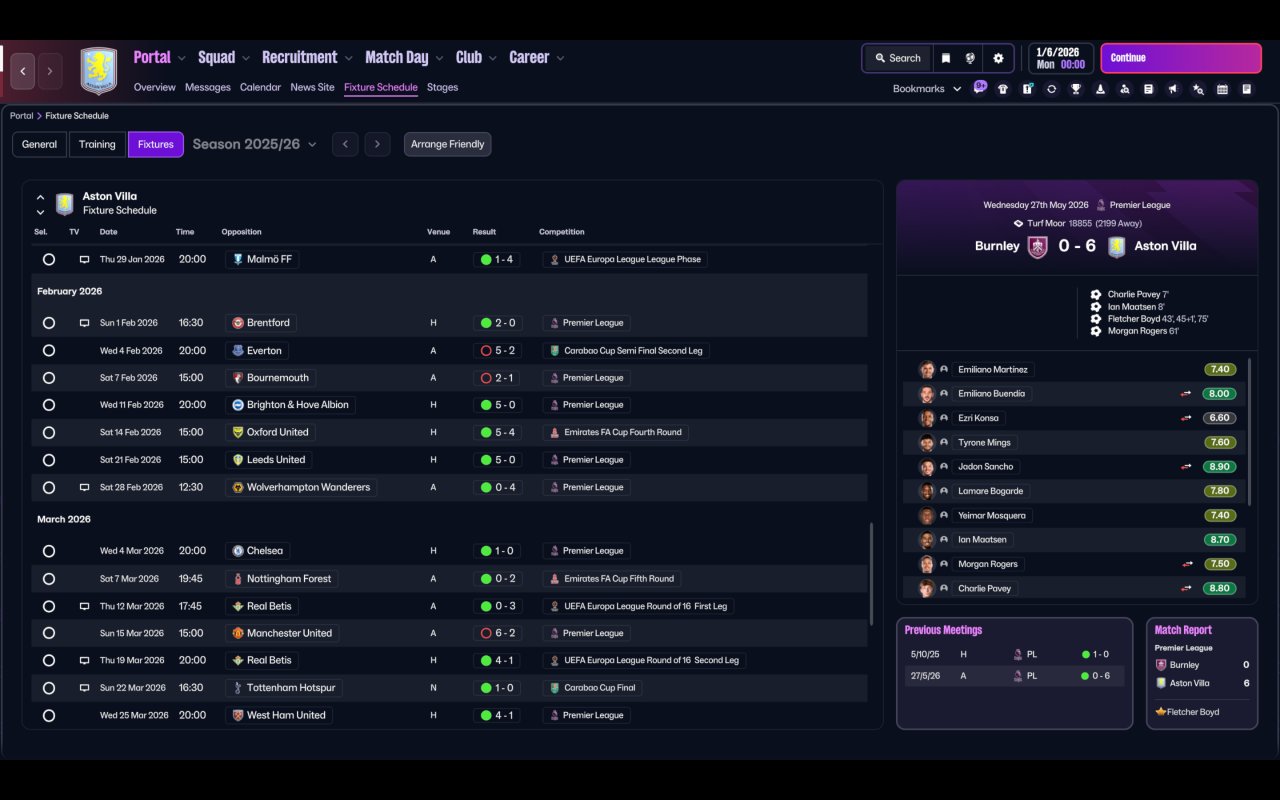Open the notifications bubble showing 9+

click(980, 87)
